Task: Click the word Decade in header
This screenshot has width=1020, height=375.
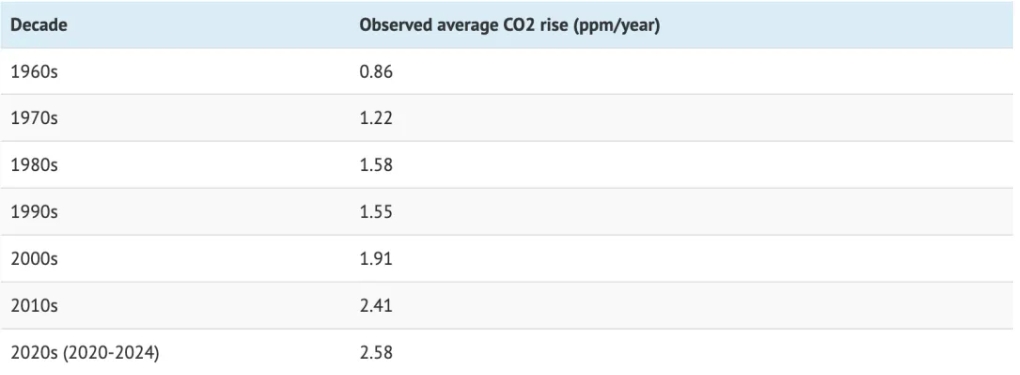Action: (x=39, y=25)
